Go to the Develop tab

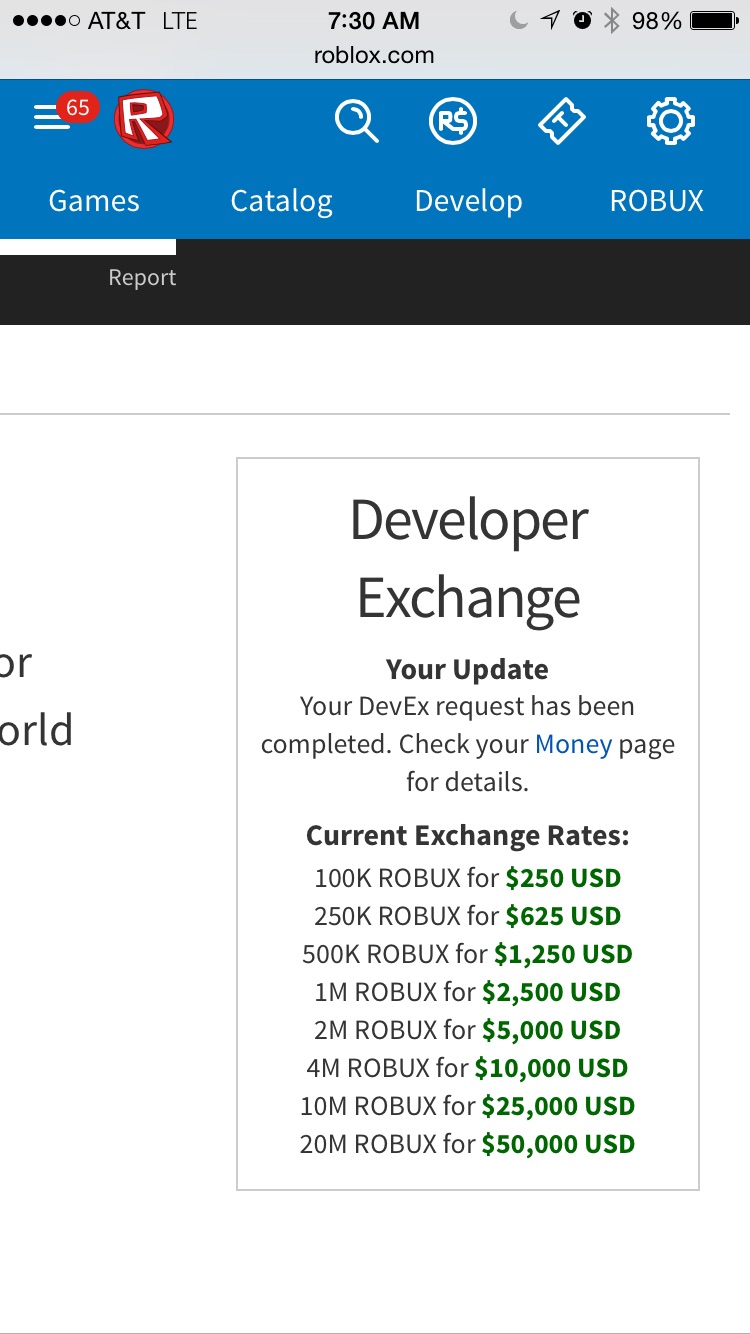468,201
